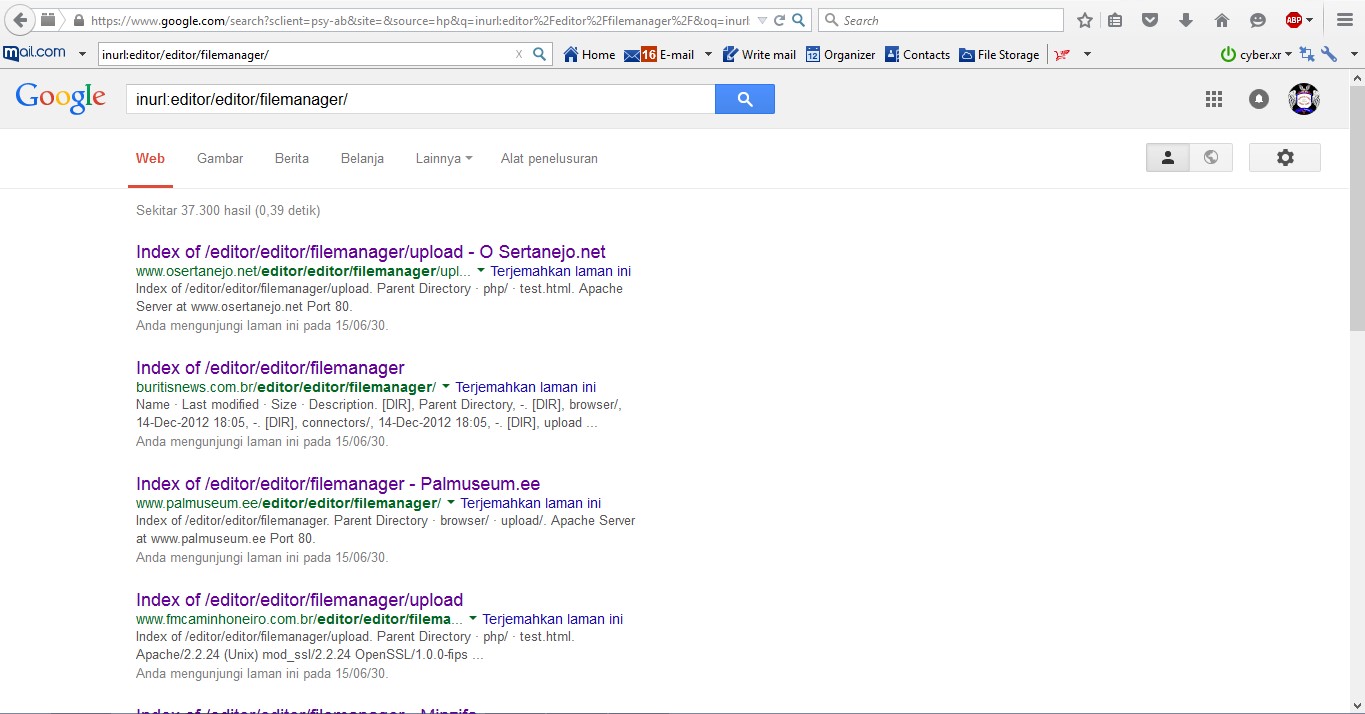Click the mail.com toolbar wrench settings icon
The height and width of the screenshot is (714, 1365).
tap(1328, 55)
